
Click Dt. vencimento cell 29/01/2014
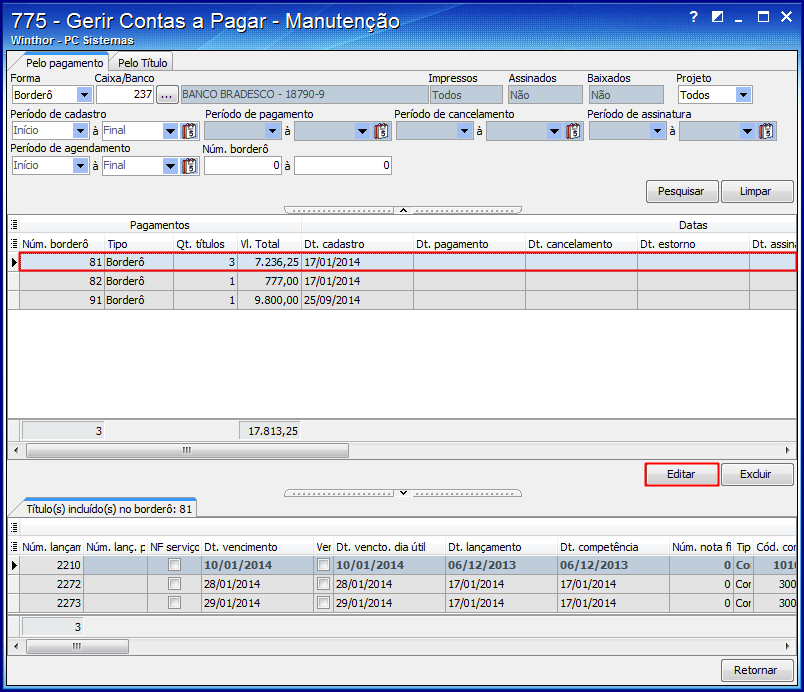pos(257,603)
